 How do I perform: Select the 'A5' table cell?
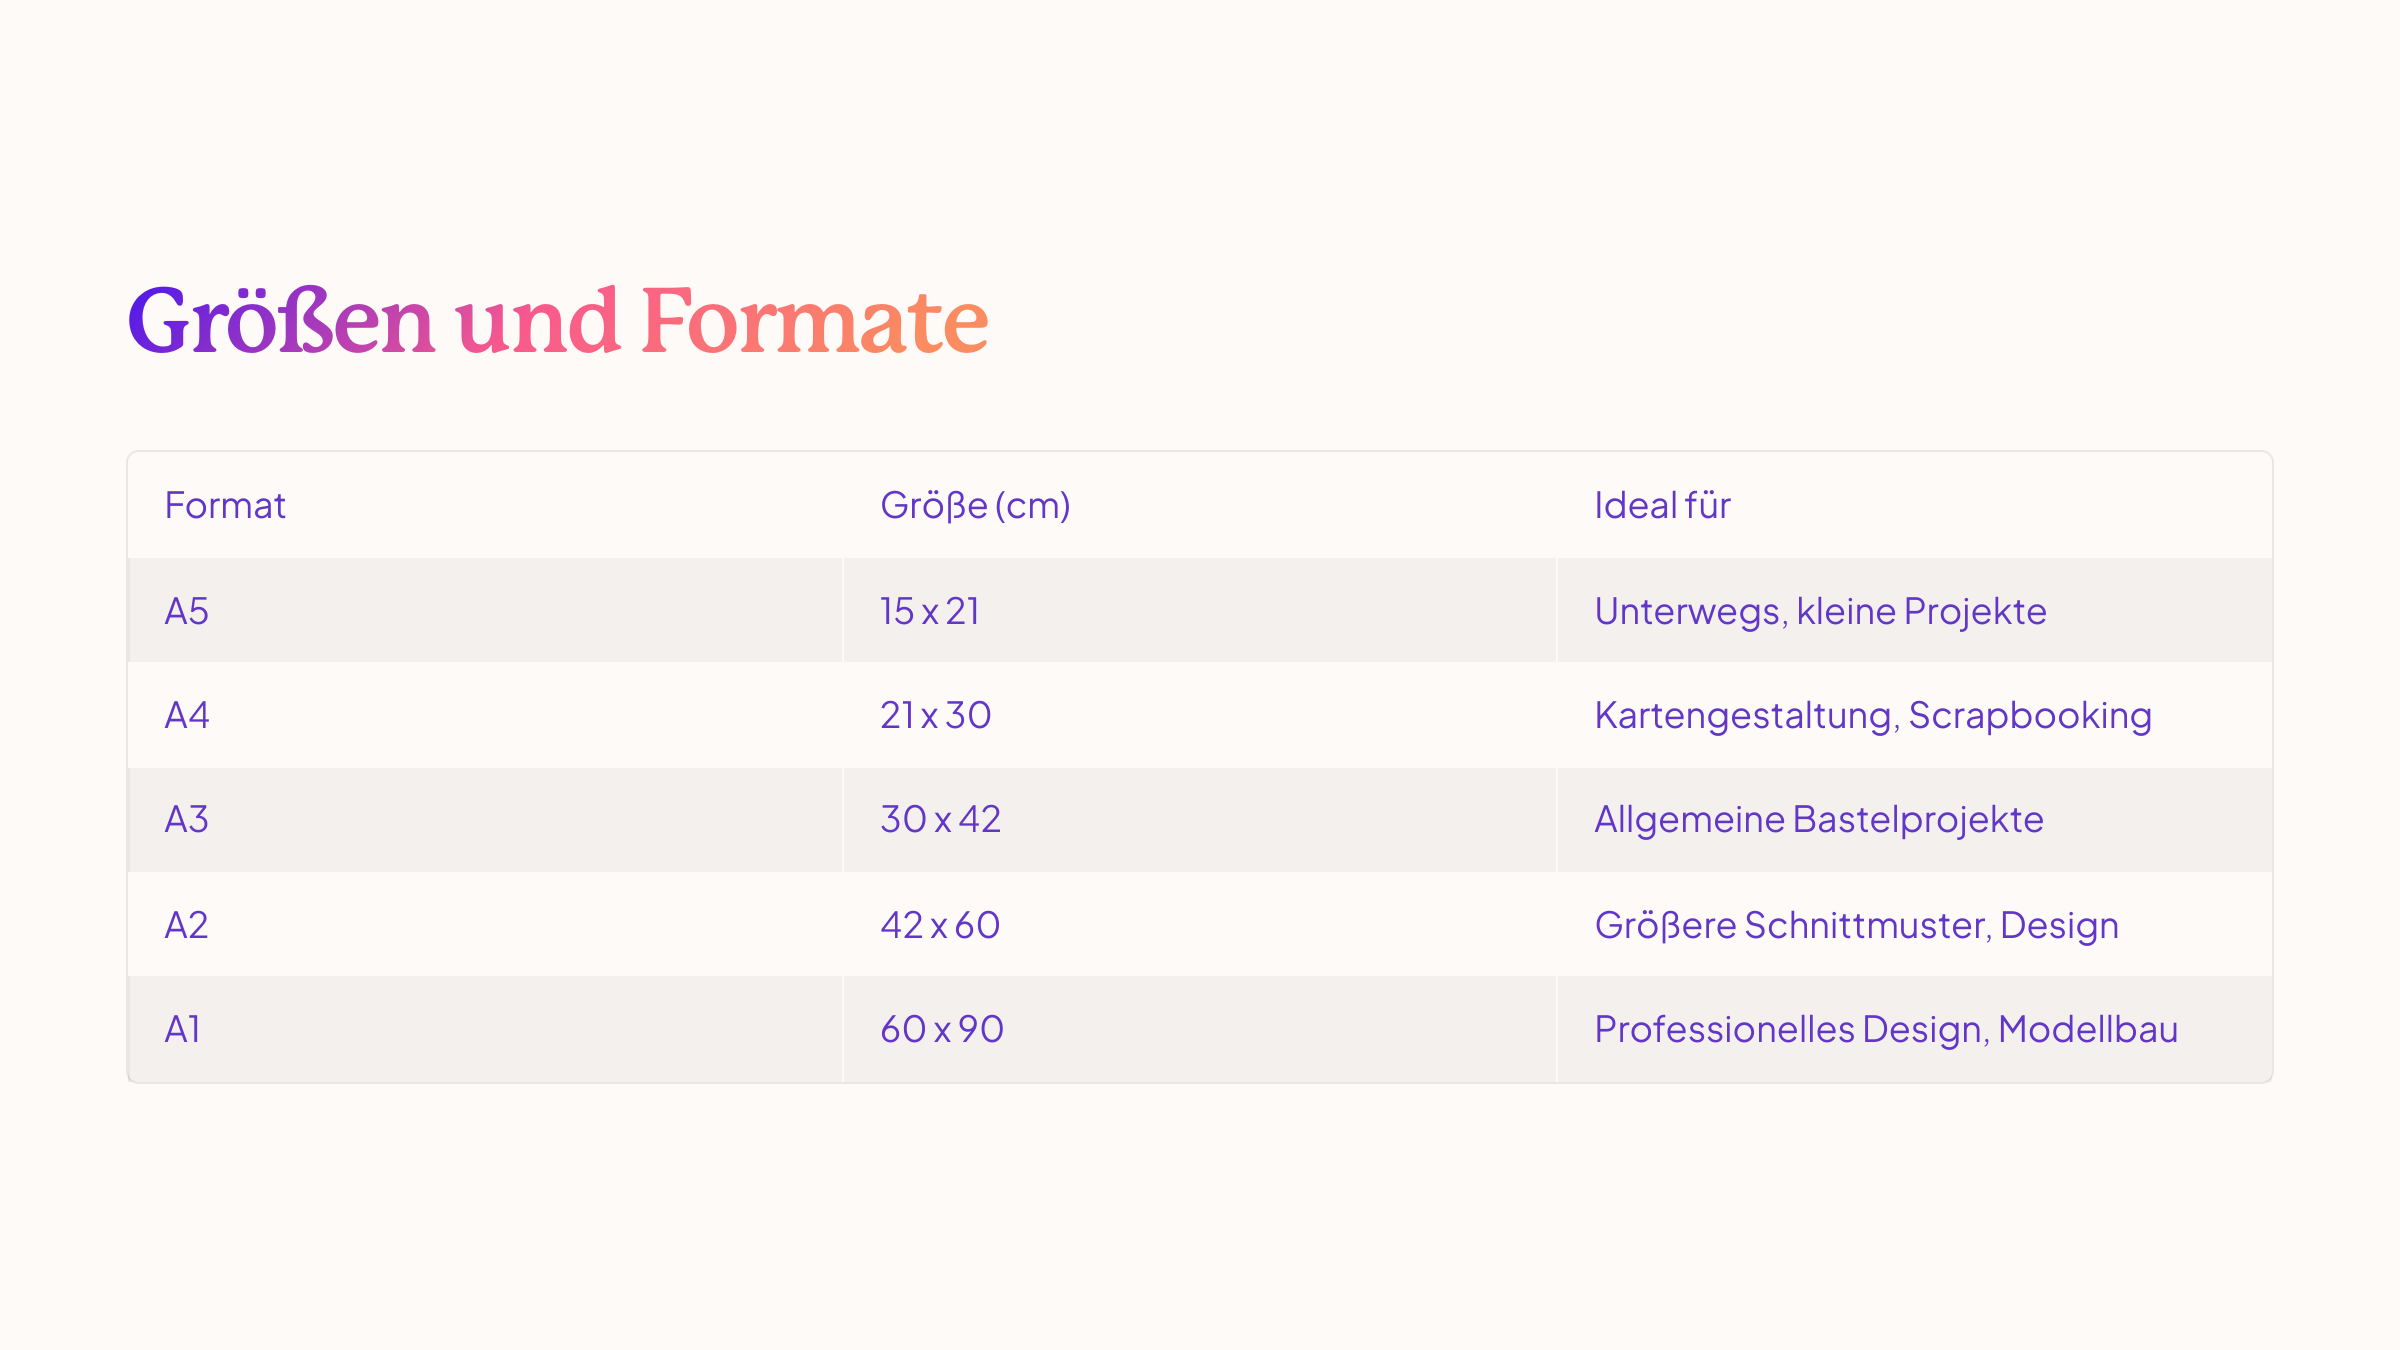point(187,611)
